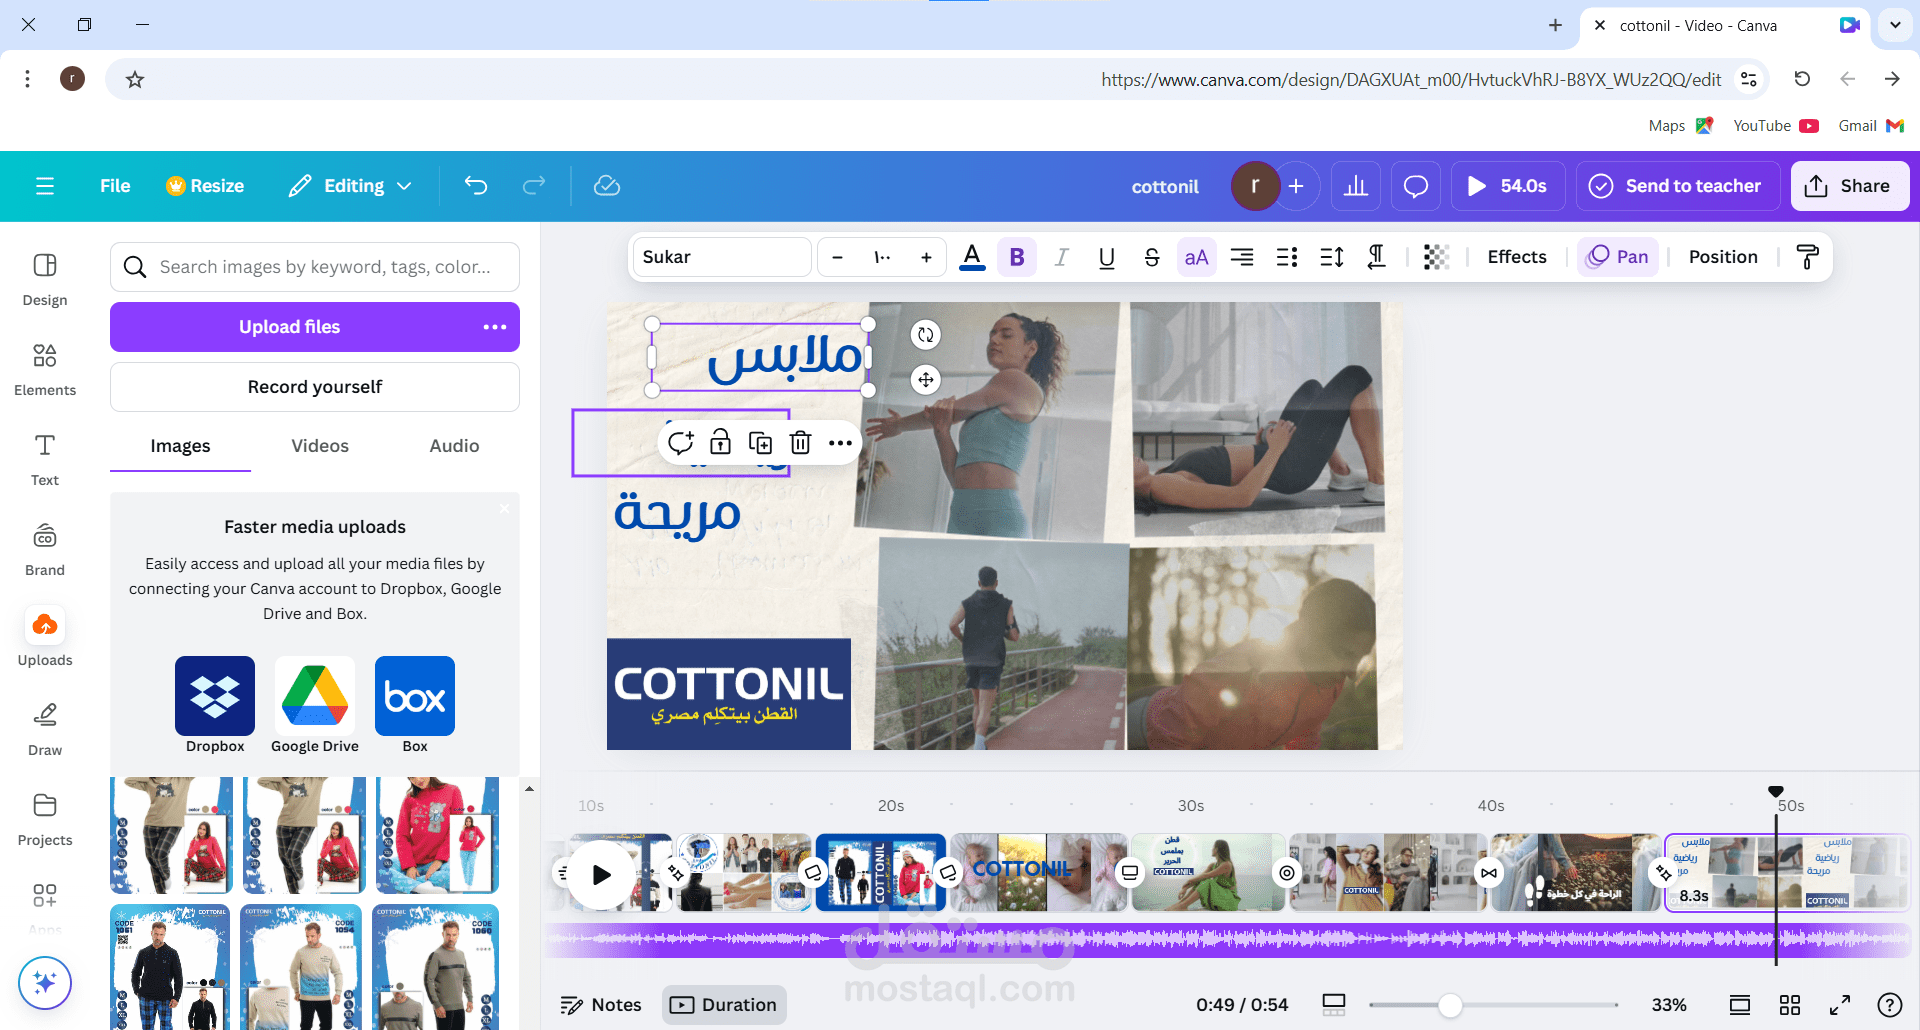
Task: Open more options on floating toolbar
Action: coord(841,443)
